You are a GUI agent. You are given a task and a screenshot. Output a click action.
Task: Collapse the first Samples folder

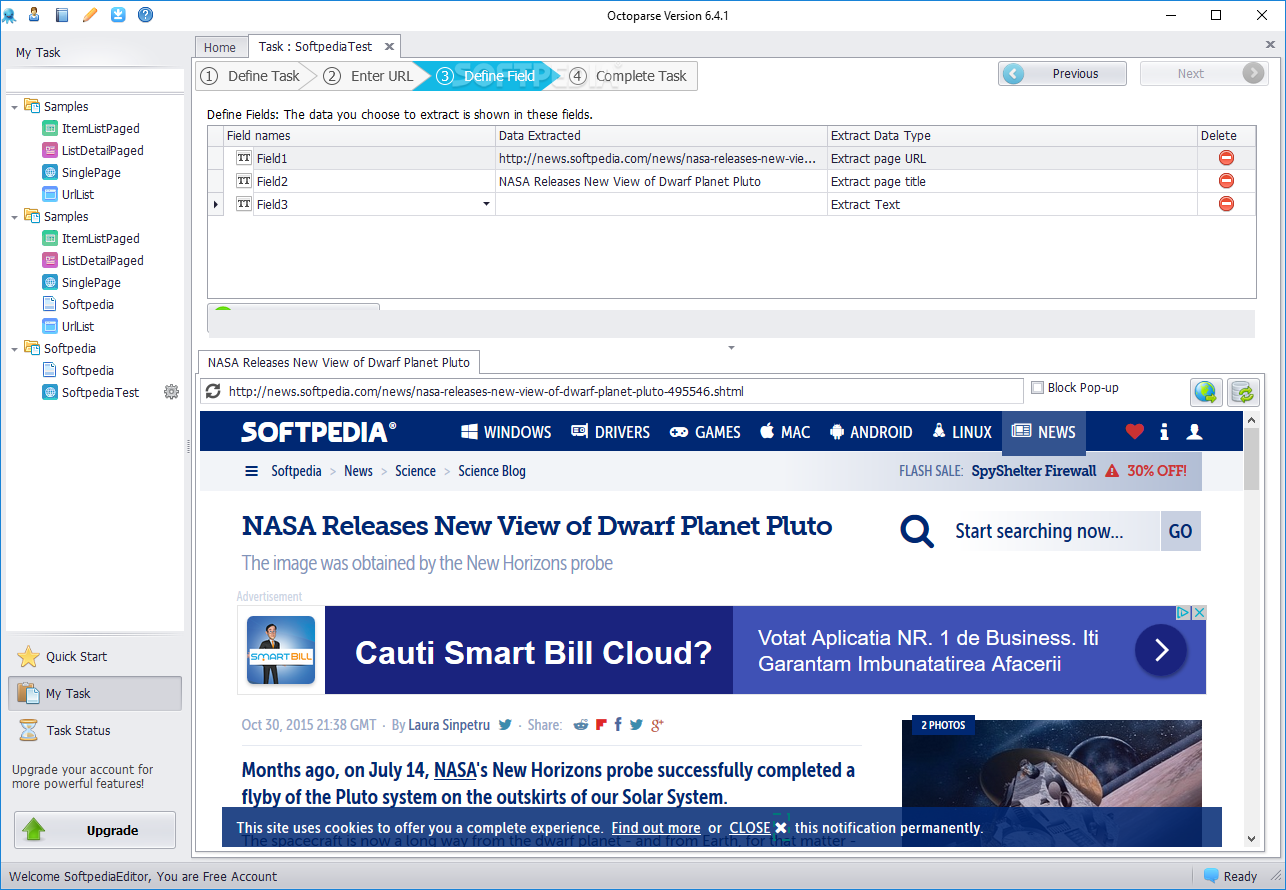pyautogui.click(x=14, y=106)
